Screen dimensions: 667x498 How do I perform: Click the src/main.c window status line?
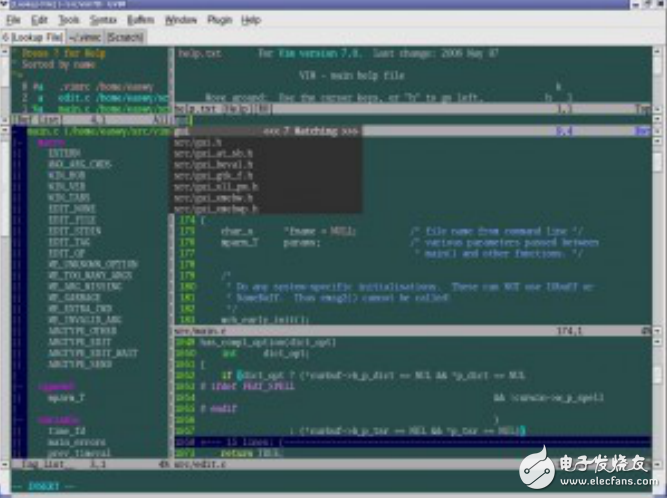400,327
